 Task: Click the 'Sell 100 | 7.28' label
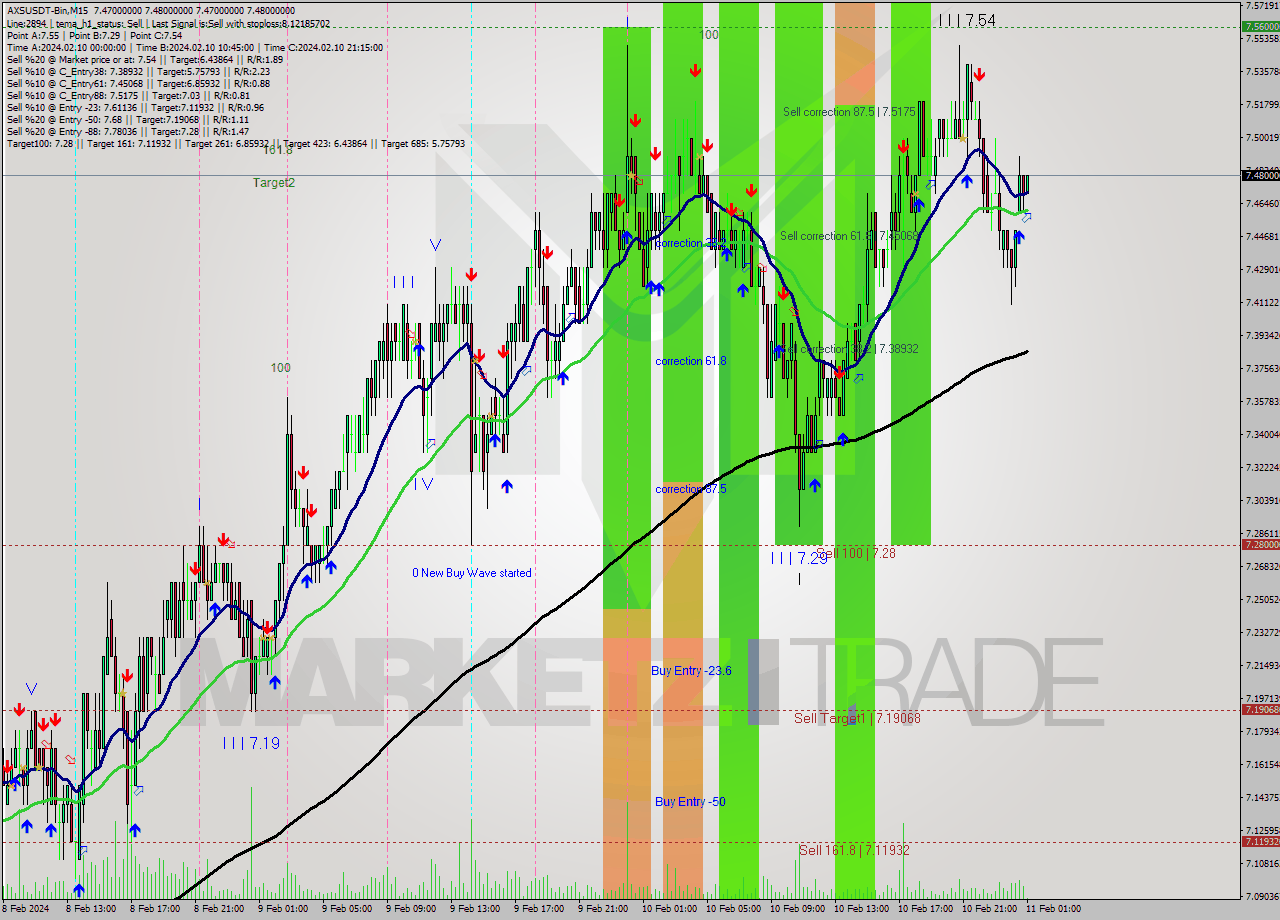[856, 553]
